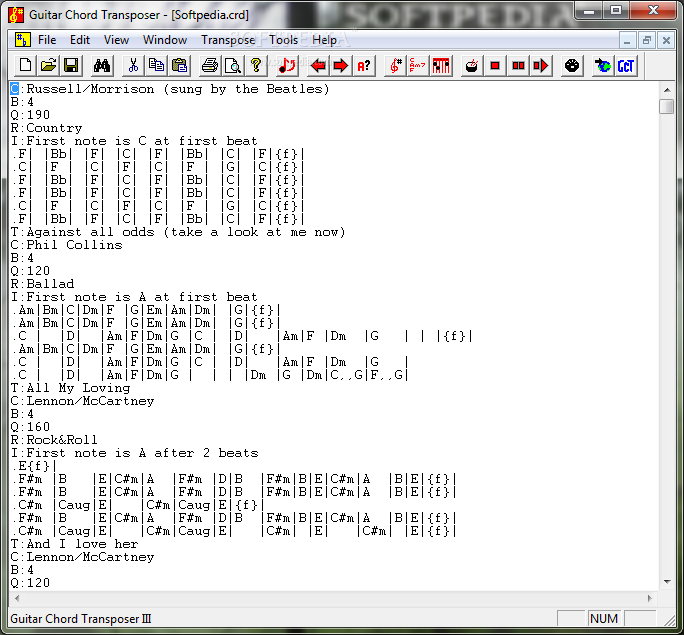This screenshot has height=635, width=684.
Task: Click the line "R:Country"
Action: coord(46,128)
